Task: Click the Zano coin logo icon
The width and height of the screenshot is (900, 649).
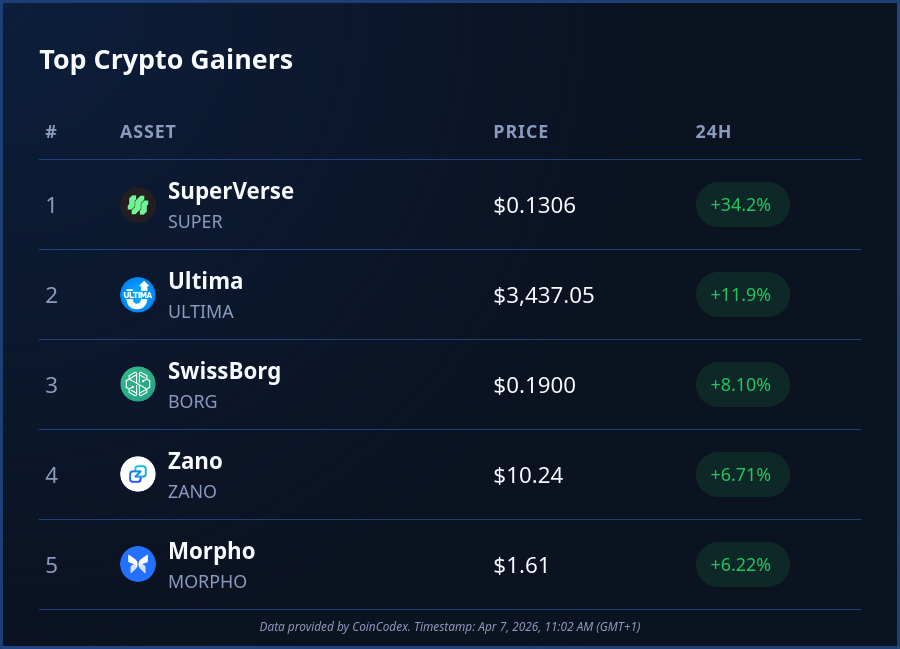Action: coord(138,475)
